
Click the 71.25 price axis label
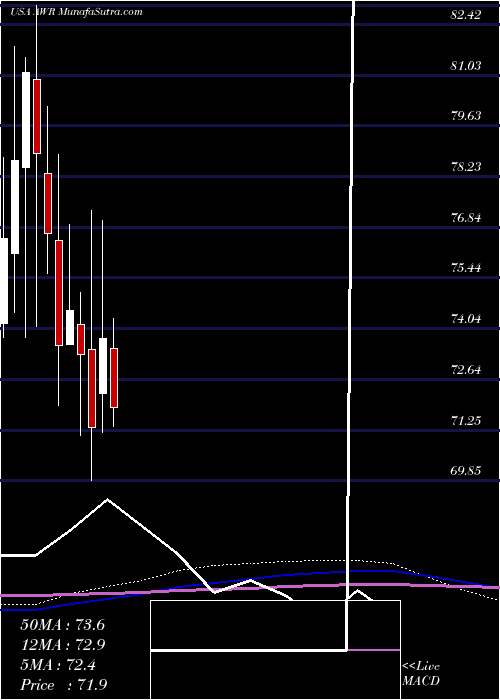pyautogui.click(x=466, y=421)
